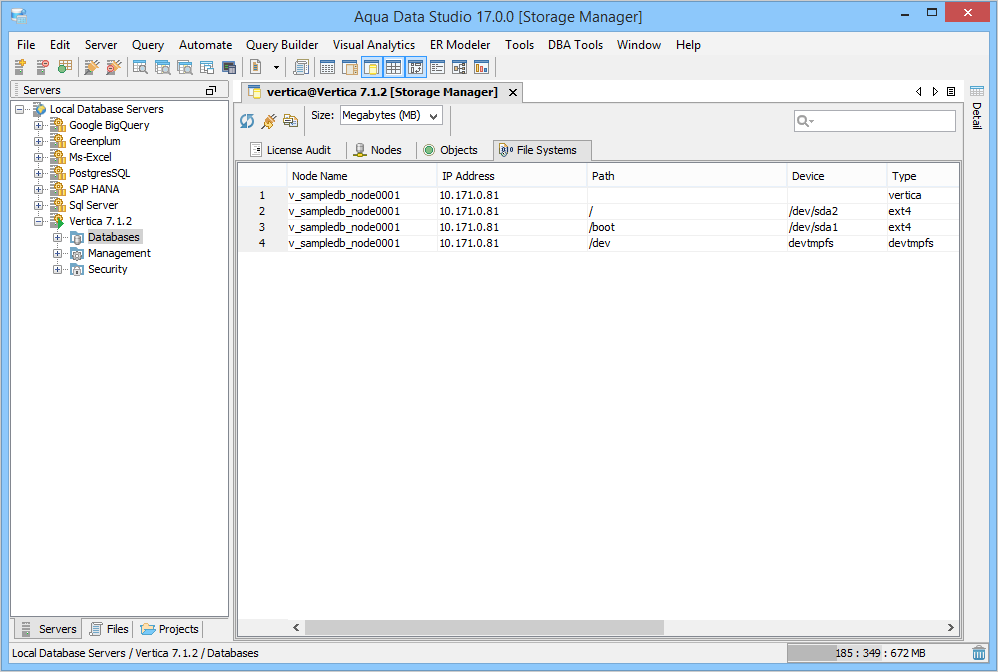Open the ER Modeler menu
Viewport: 998px width, 672px height.
tap(460, 45)
